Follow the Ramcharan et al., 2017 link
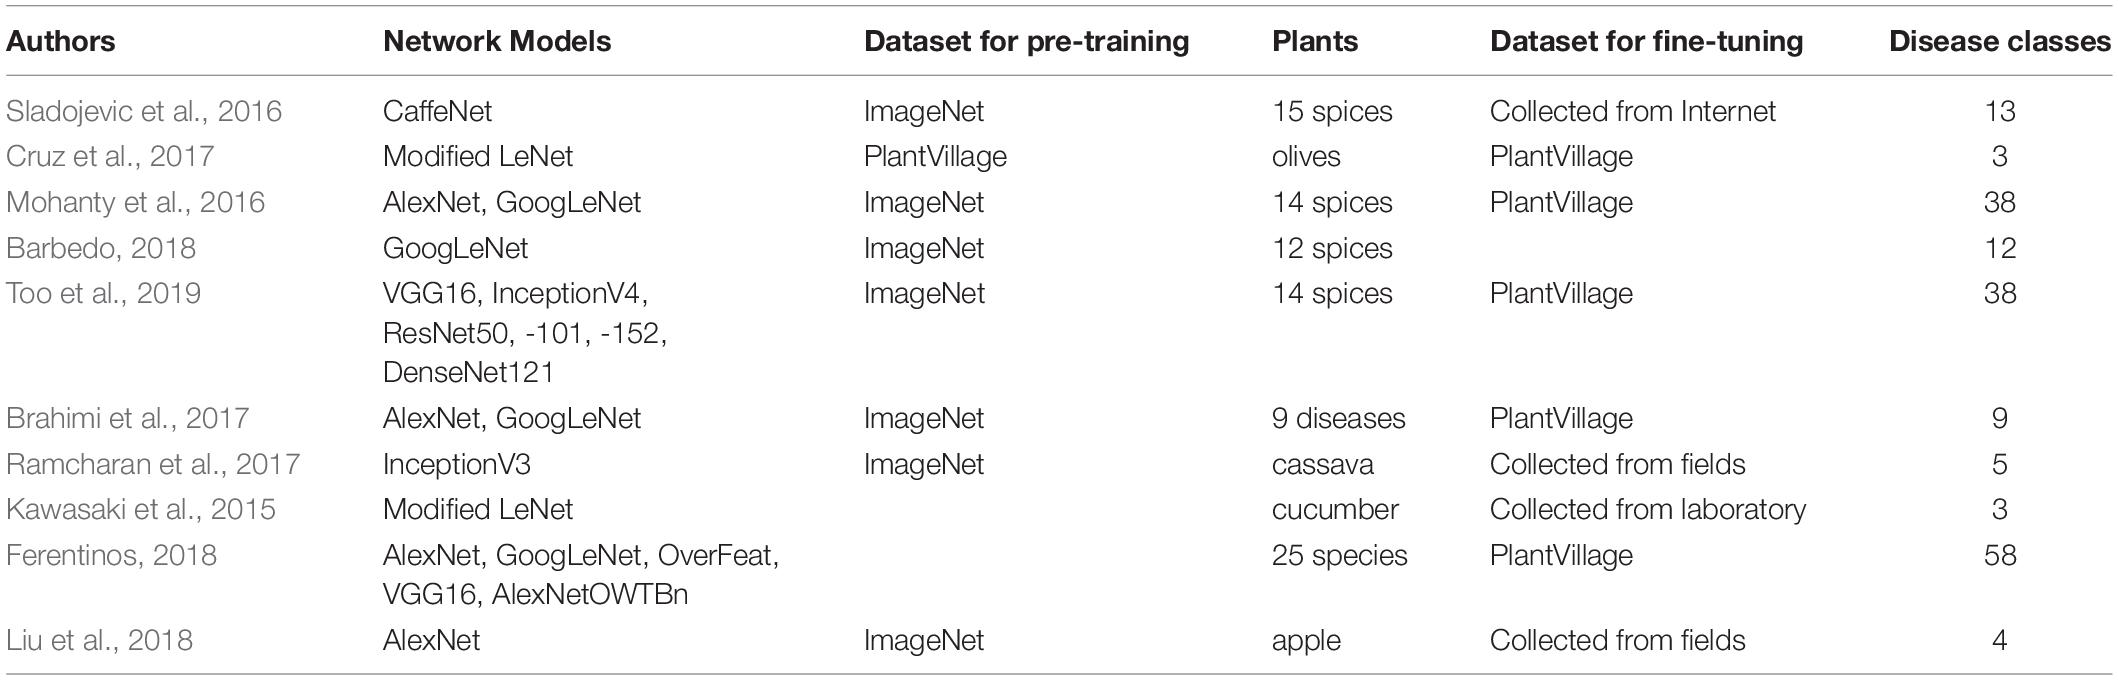The width and height of the screenshot is (2118, 680). point(153,465)
